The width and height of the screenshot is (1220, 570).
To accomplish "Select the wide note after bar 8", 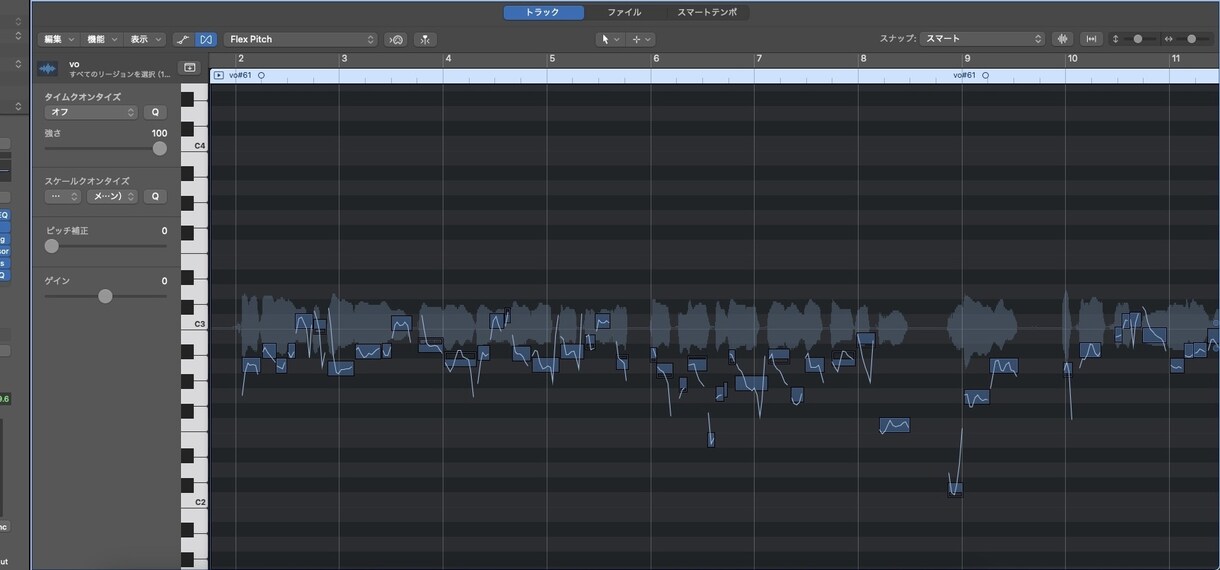I will pos(895,425).
